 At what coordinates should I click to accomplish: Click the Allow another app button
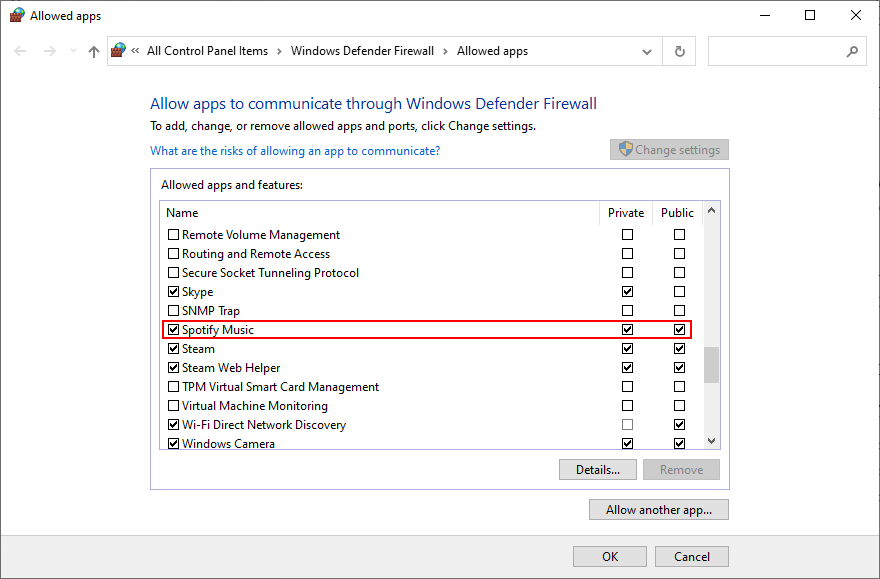(x=658, y=510)
